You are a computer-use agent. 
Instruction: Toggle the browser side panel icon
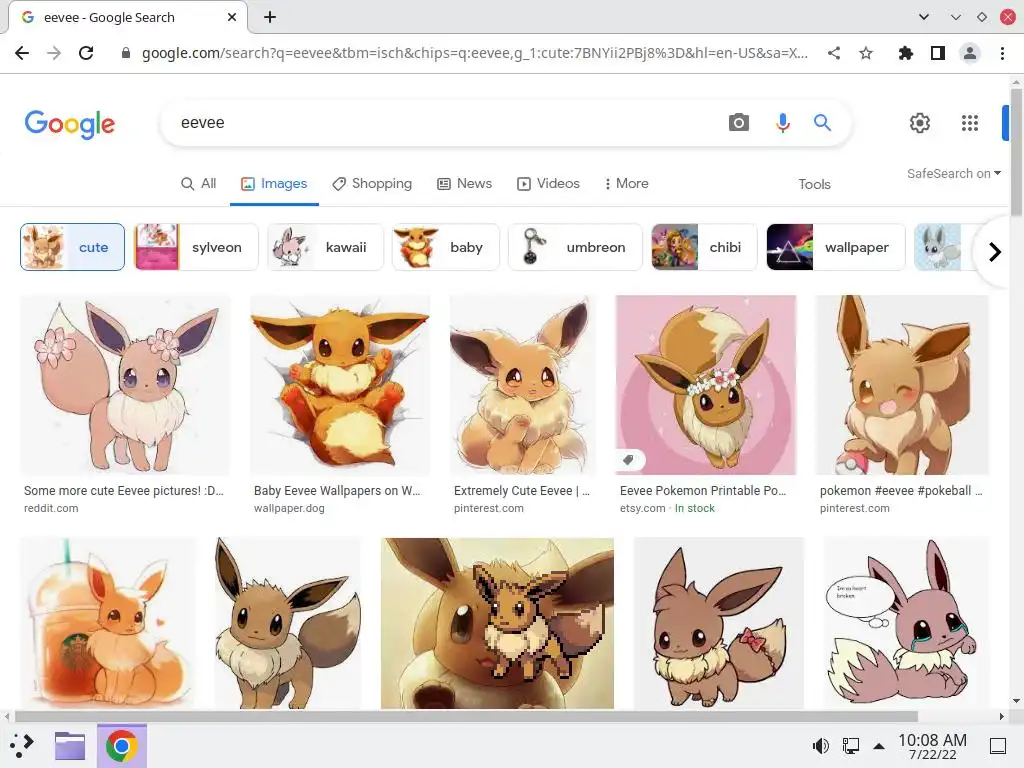pos(938,53)
